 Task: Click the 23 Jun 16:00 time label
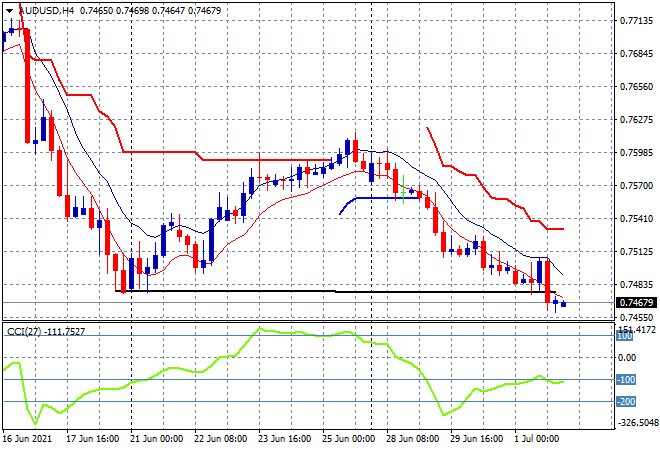(285, 439)
